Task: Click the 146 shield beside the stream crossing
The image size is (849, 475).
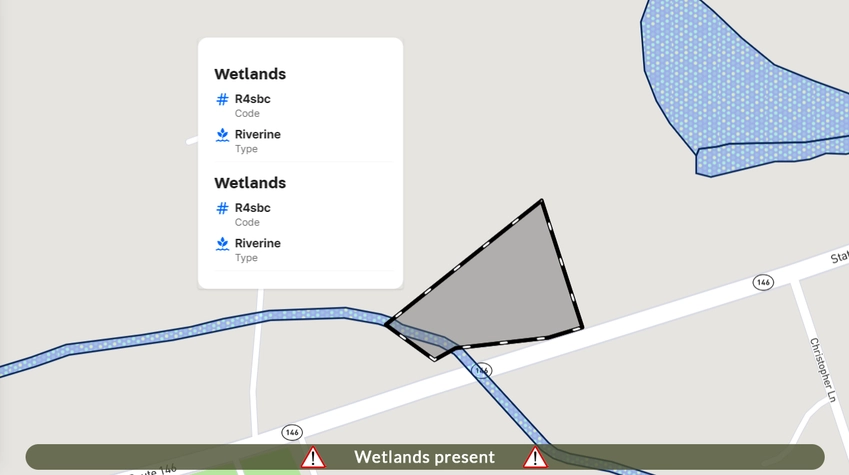Action: click(x=481, y=370)
